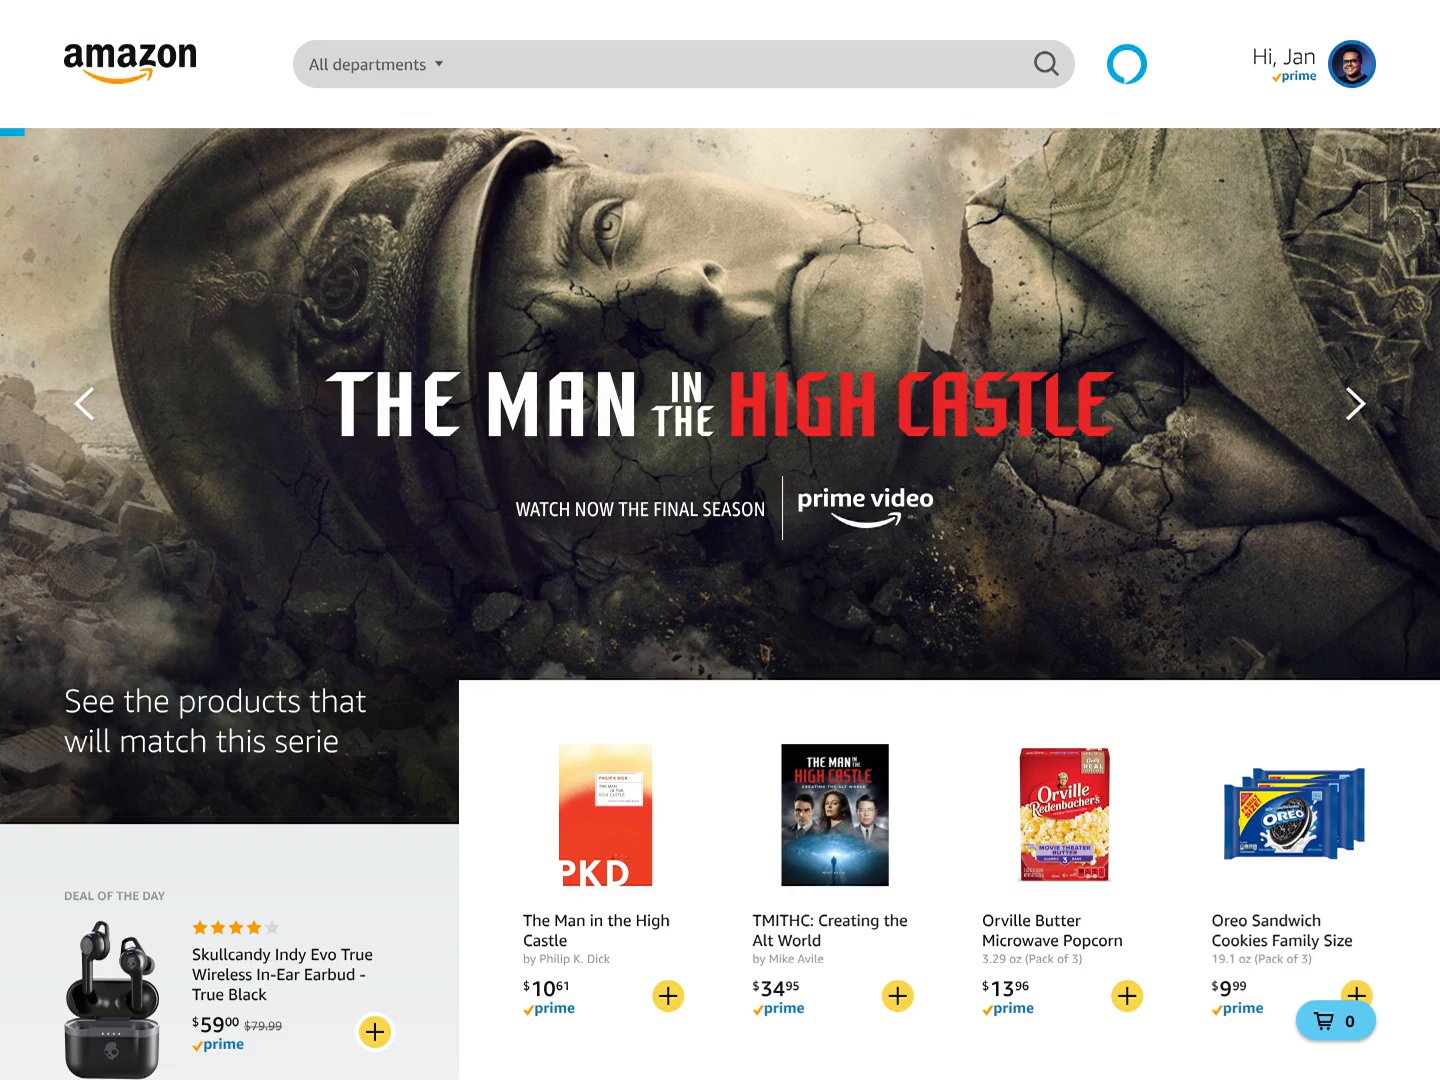Add Orville Butter Microwave Popcorn to cart
This screenshot has height=1080, width=1440.
point(1127,996)
